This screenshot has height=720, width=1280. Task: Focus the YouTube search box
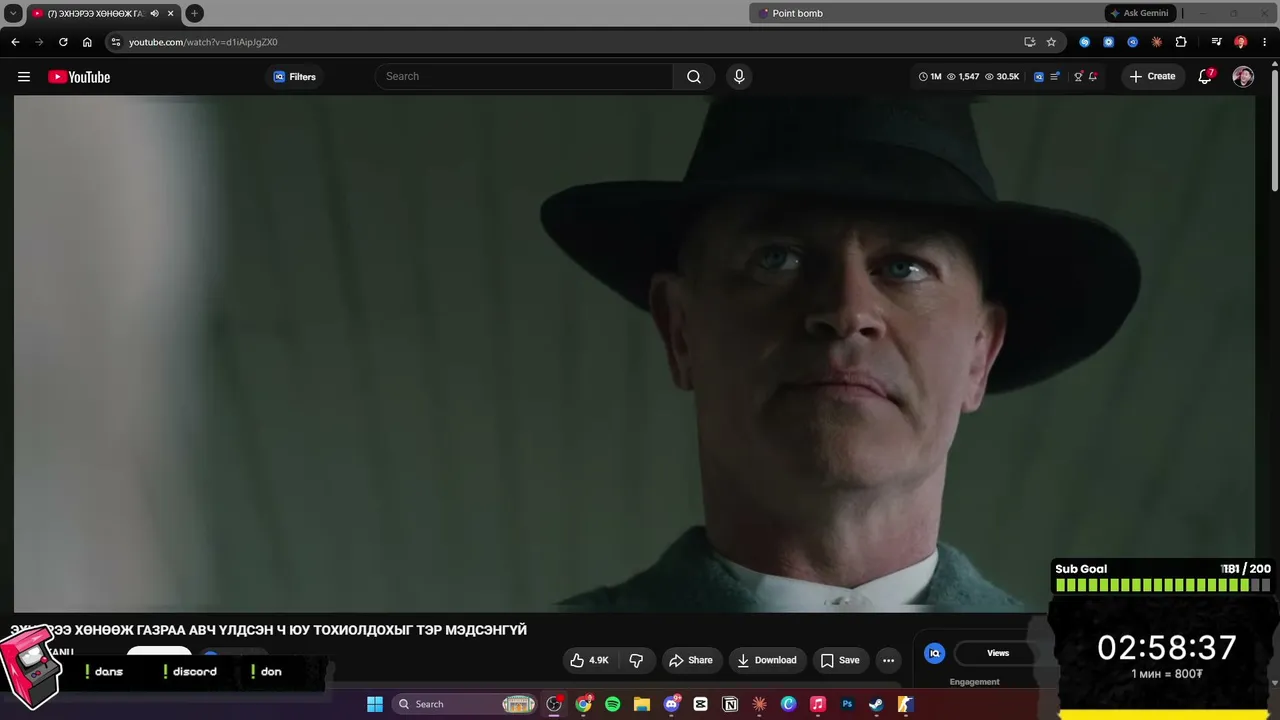[x=524, y=77]
